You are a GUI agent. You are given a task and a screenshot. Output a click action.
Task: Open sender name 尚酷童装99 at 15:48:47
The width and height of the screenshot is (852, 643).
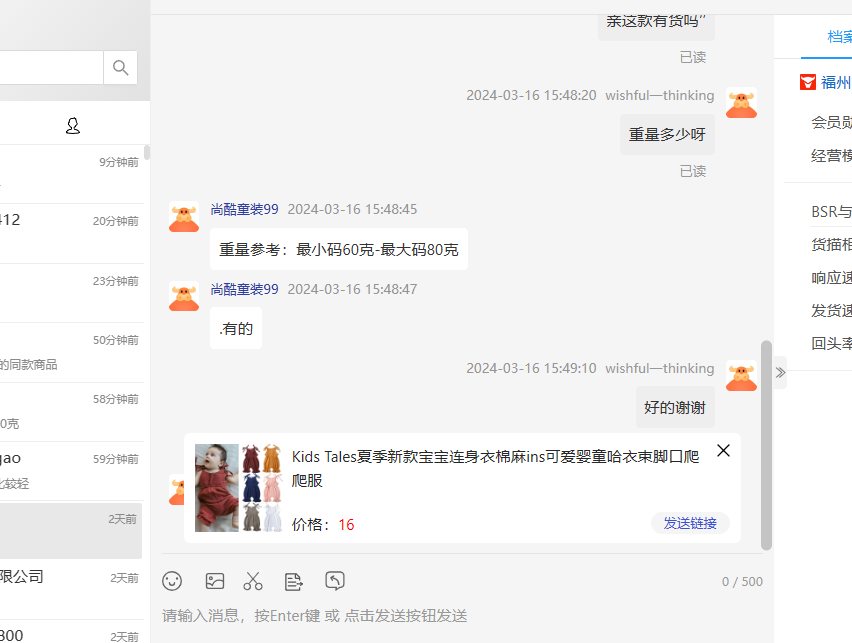245,289
